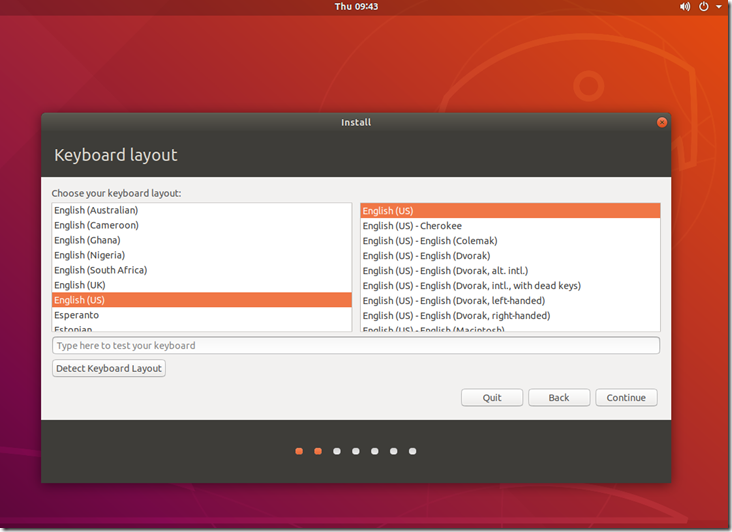Select English (Cameroon) layout
The image size is (732, 532).
(202, 225)
